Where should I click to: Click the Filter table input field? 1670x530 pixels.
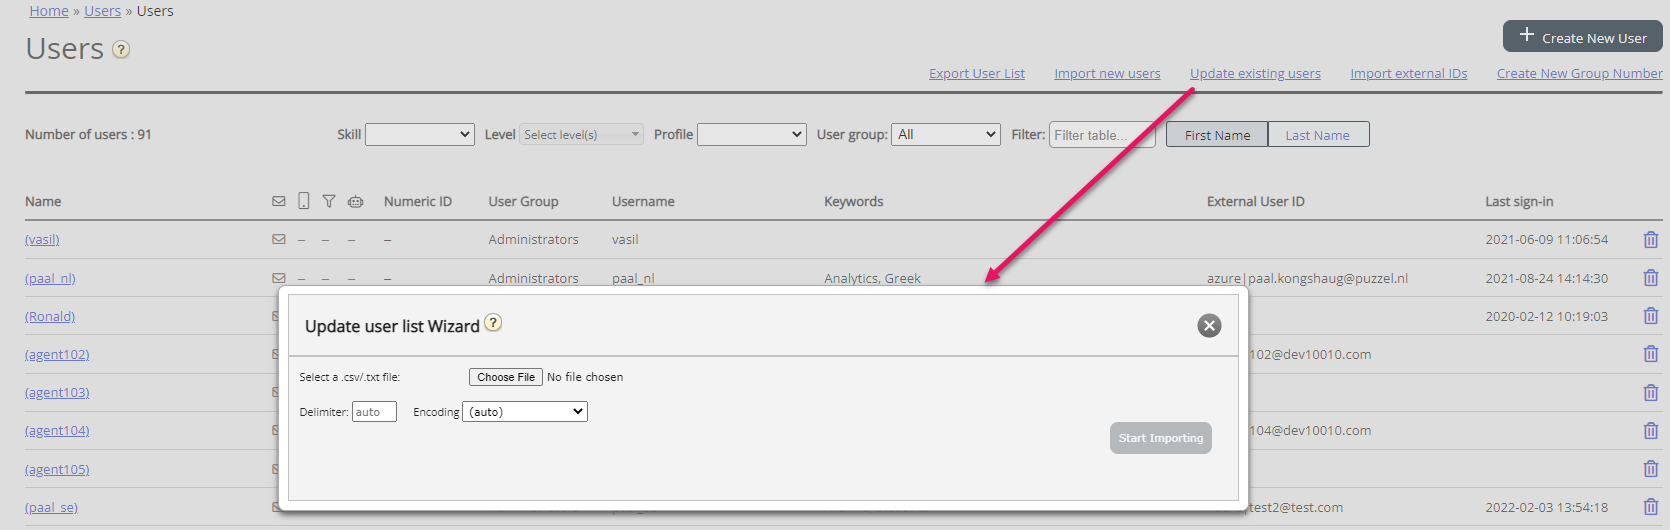(x=1101, y=135)
